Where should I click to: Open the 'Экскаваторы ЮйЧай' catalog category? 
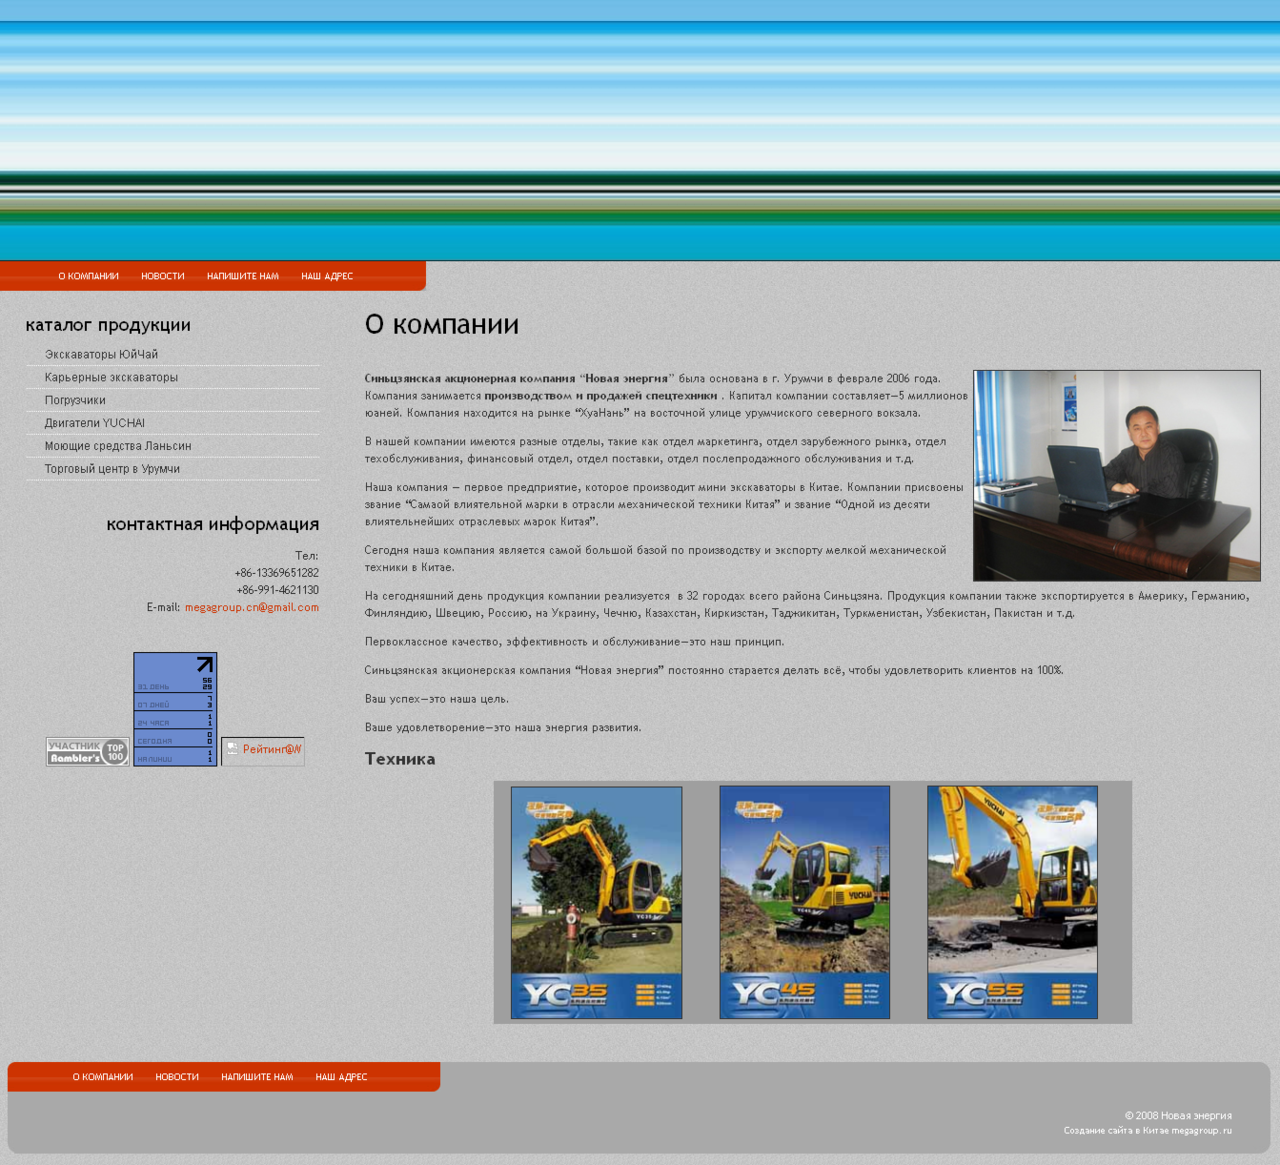[x=101, y=355]
